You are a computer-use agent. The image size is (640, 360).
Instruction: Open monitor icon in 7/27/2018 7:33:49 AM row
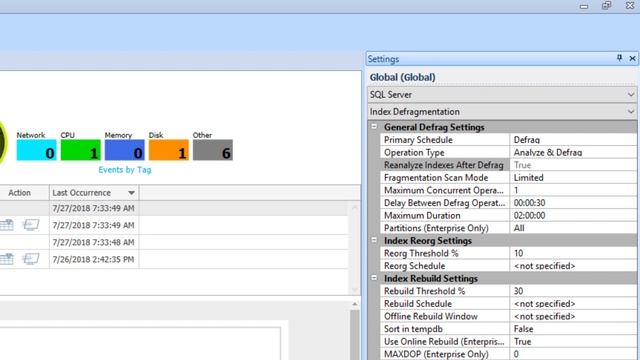31,225
